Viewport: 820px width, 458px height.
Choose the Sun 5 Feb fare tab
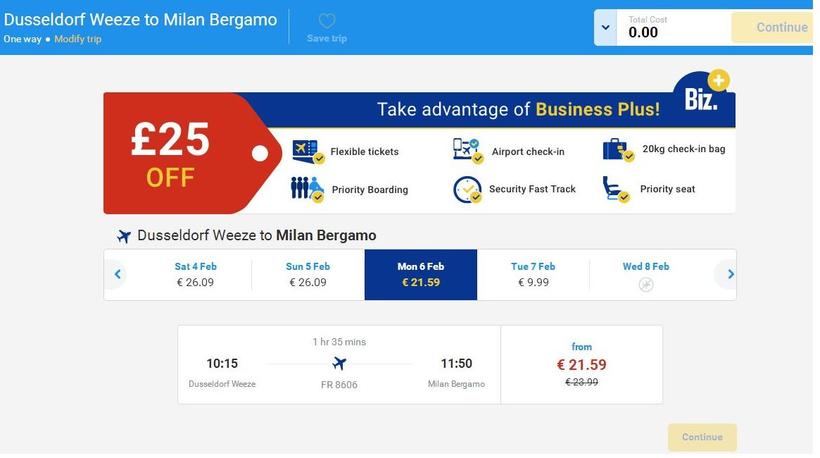tap(308, 275)
